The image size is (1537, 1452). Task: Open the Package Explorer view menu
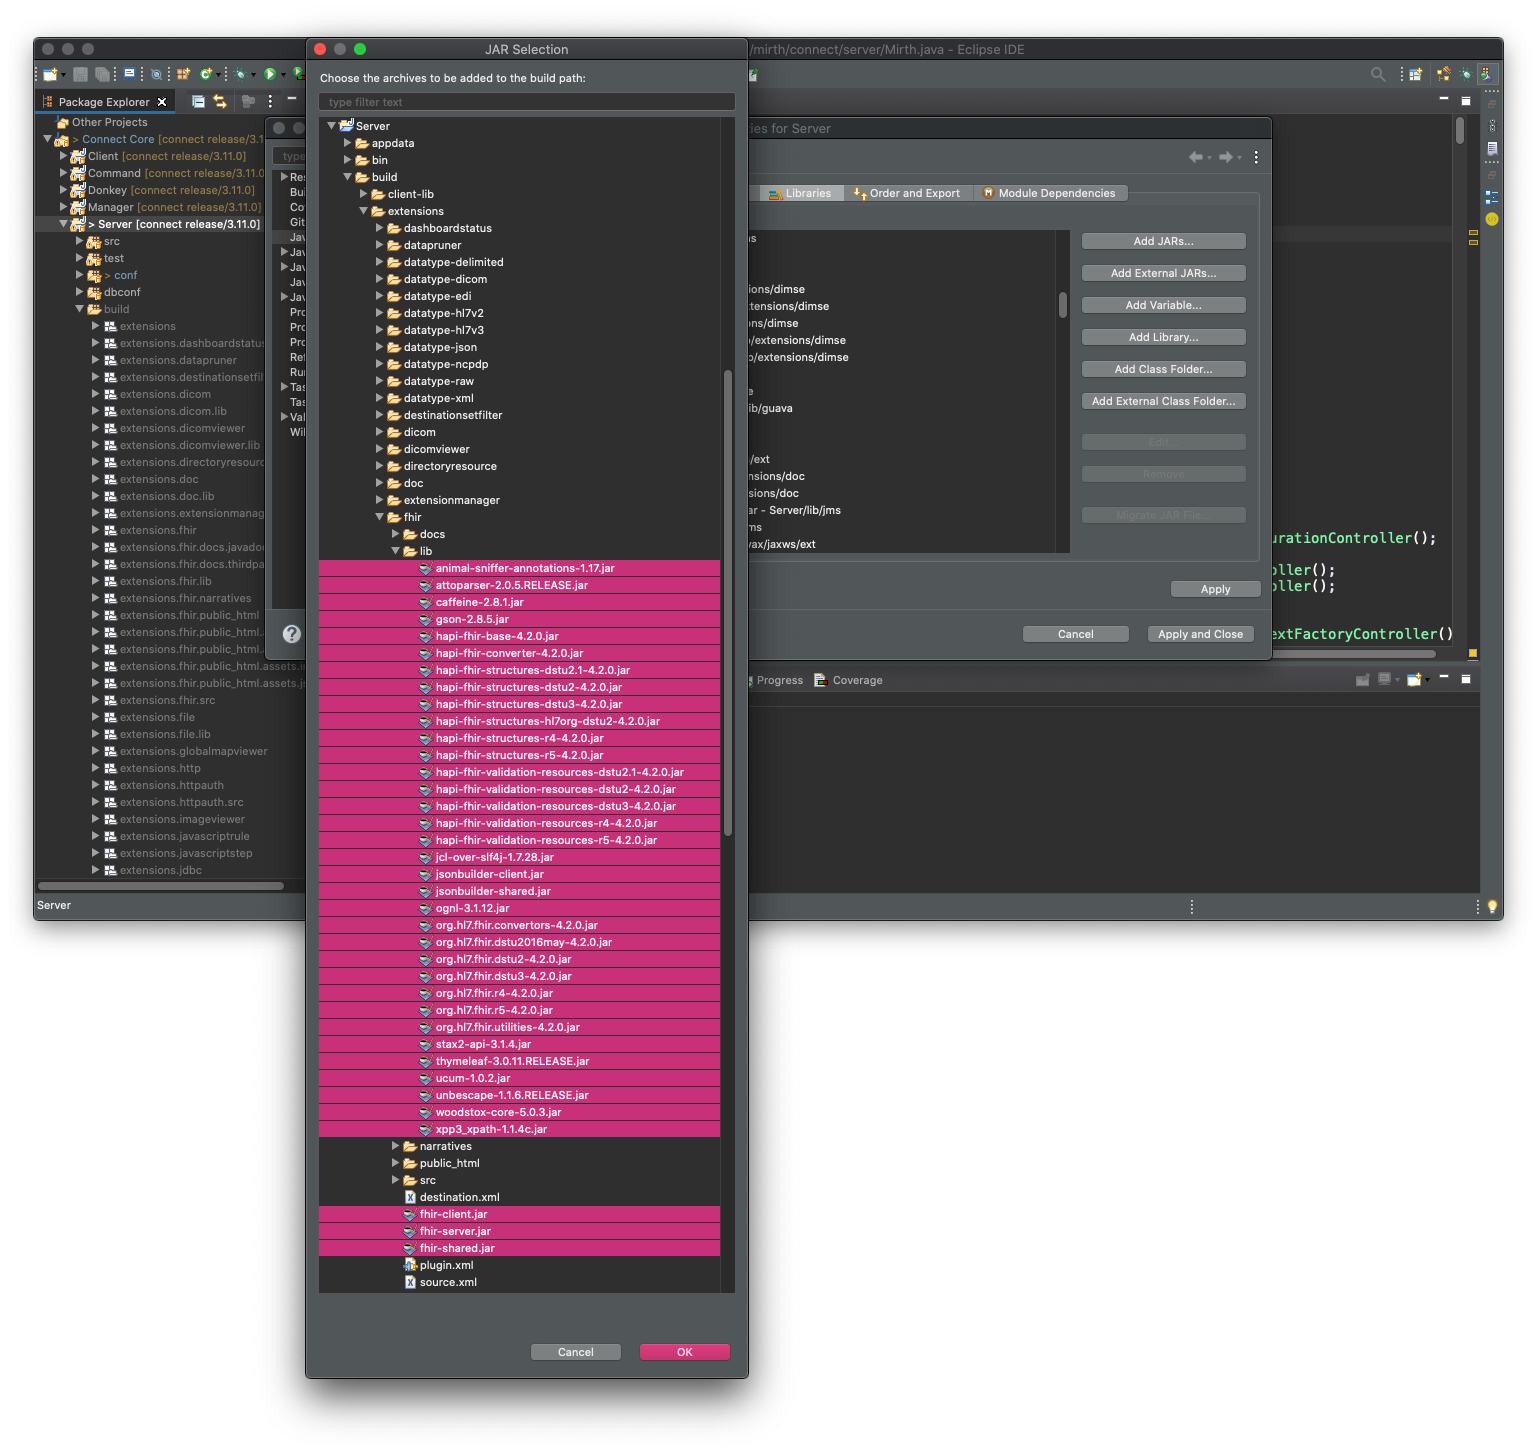[x=270, y=101]
